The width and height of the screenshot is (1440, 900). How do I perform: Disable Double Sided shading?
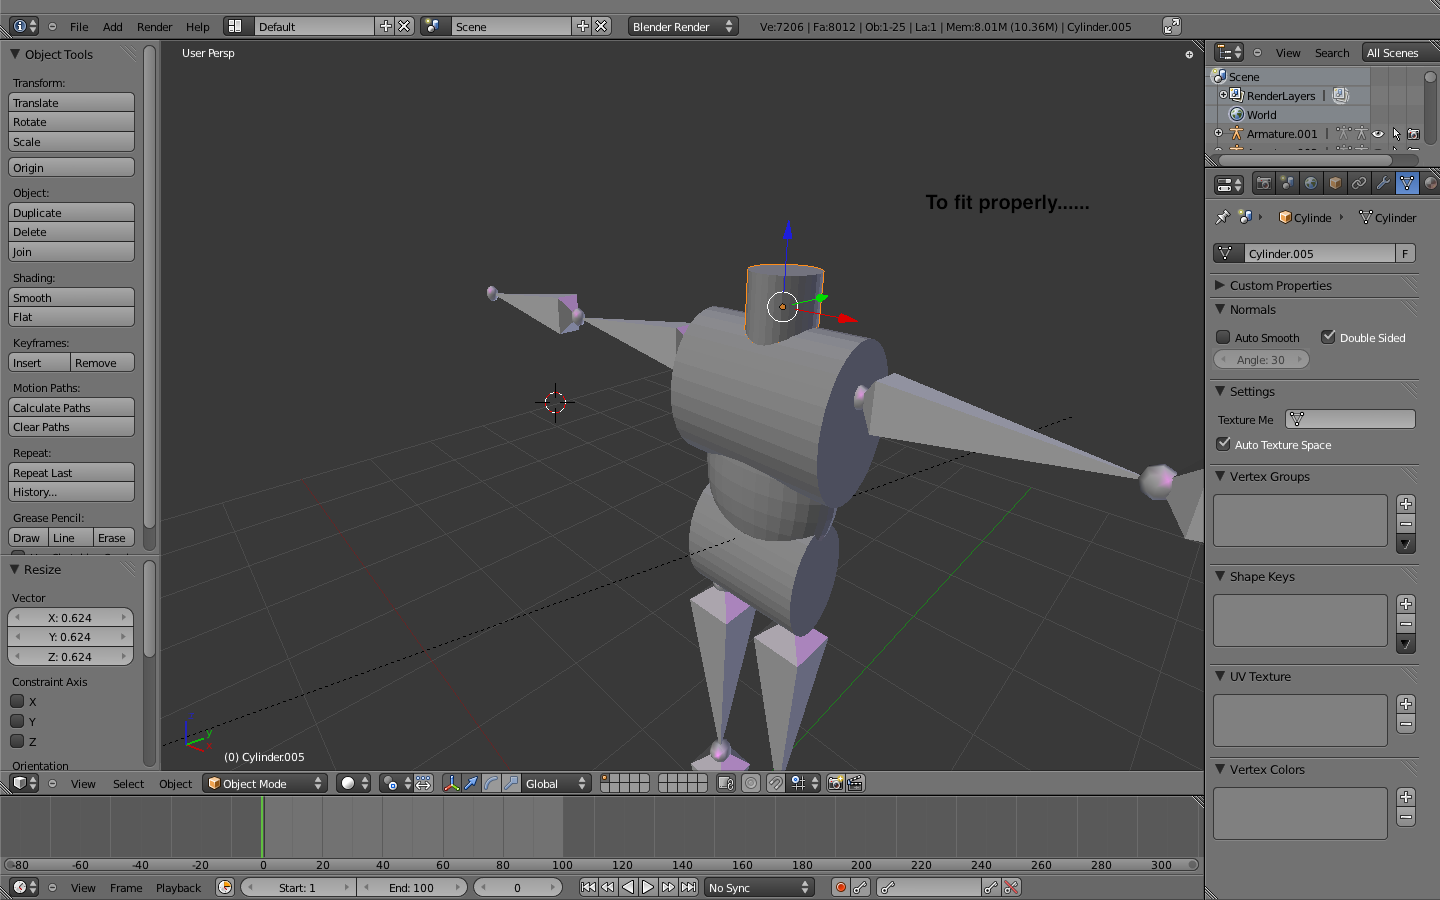point(1329,337)
